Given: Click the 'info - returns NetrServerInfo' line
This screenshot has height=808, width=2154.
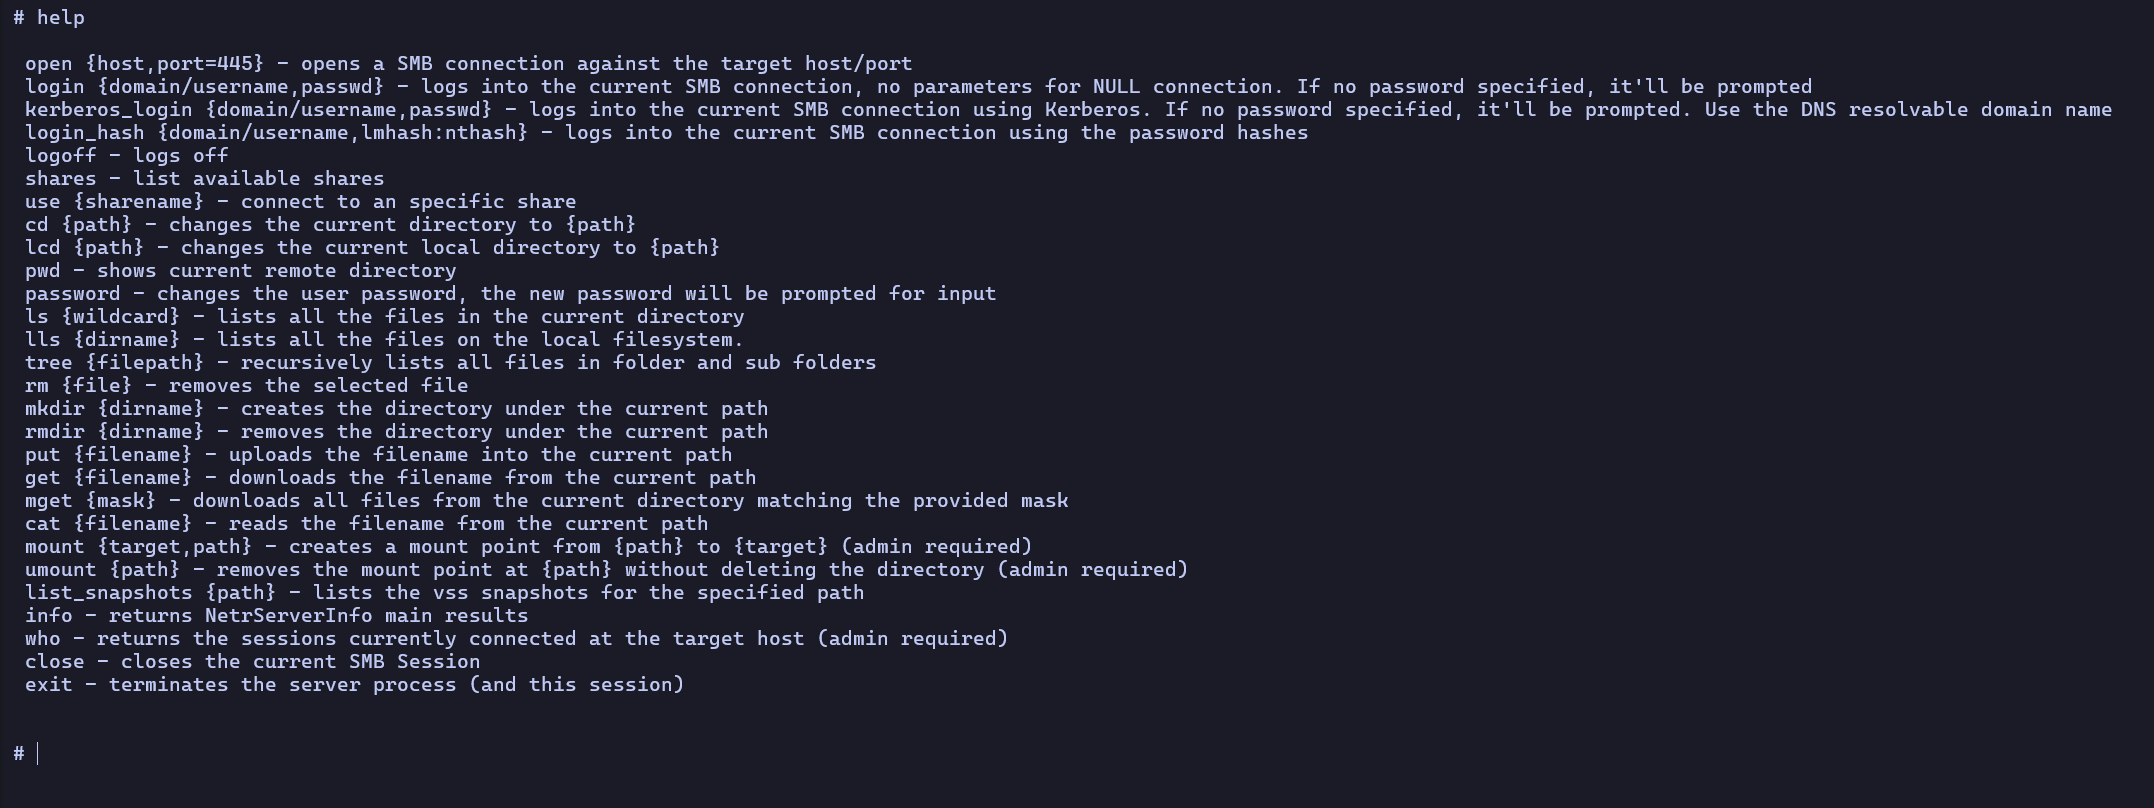Looking at the screenshot, I should 276,616.
